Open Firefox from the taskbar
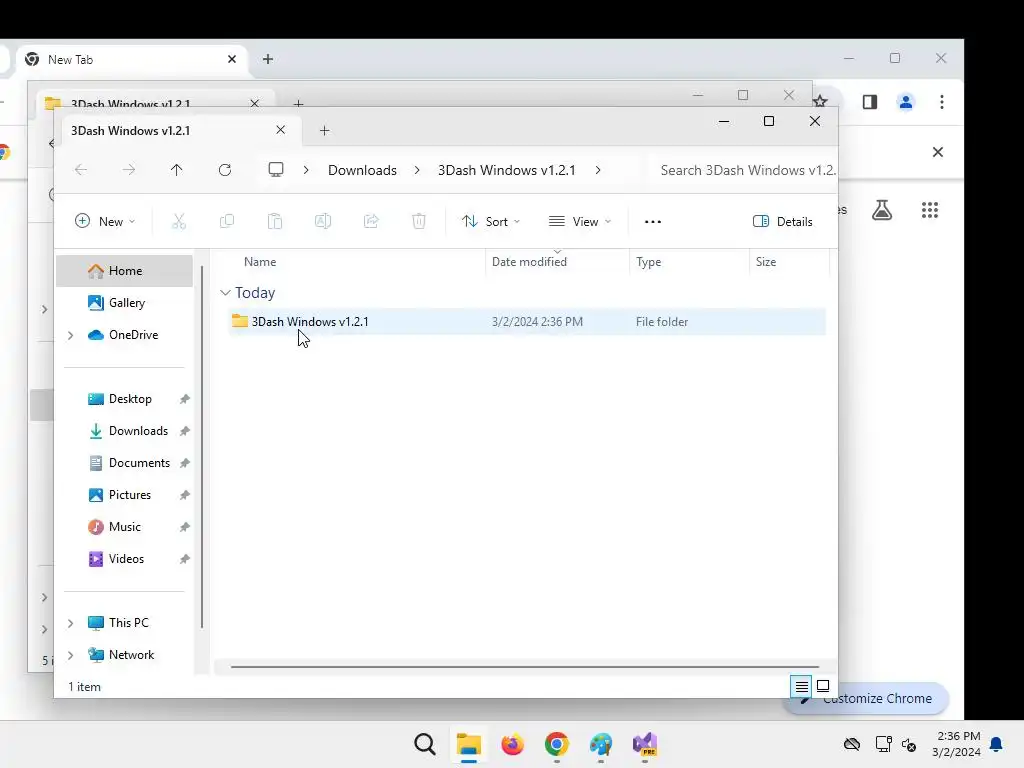 pos(513,744)
